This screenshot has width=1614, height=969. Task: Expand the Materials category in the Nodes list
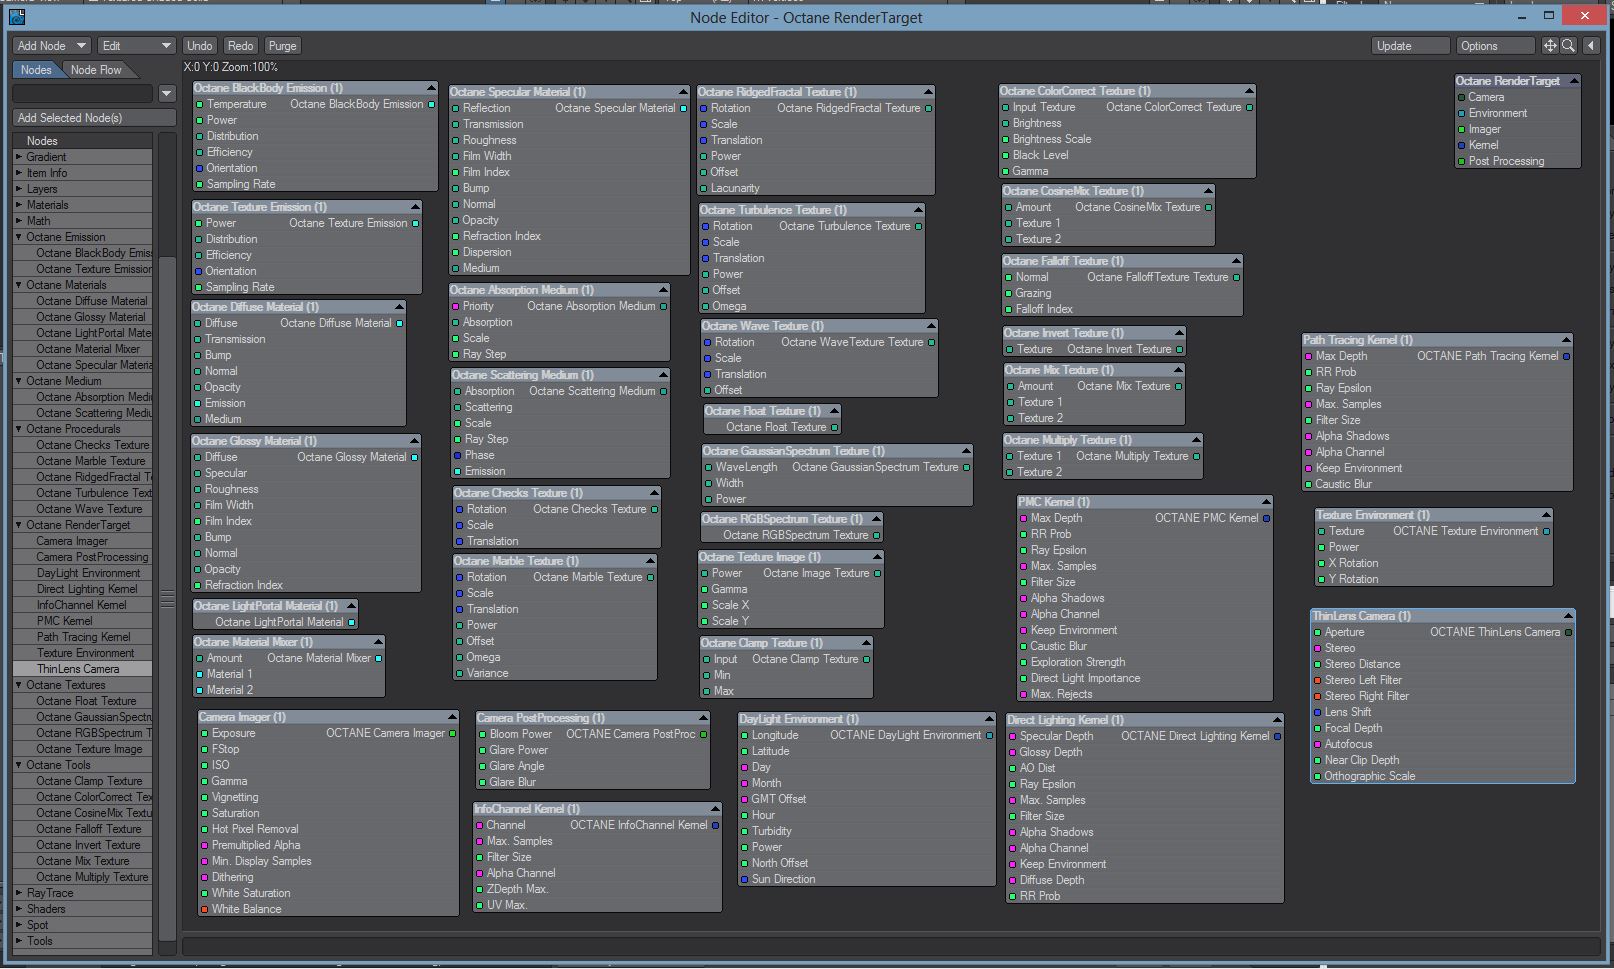(x=19, y=205)
